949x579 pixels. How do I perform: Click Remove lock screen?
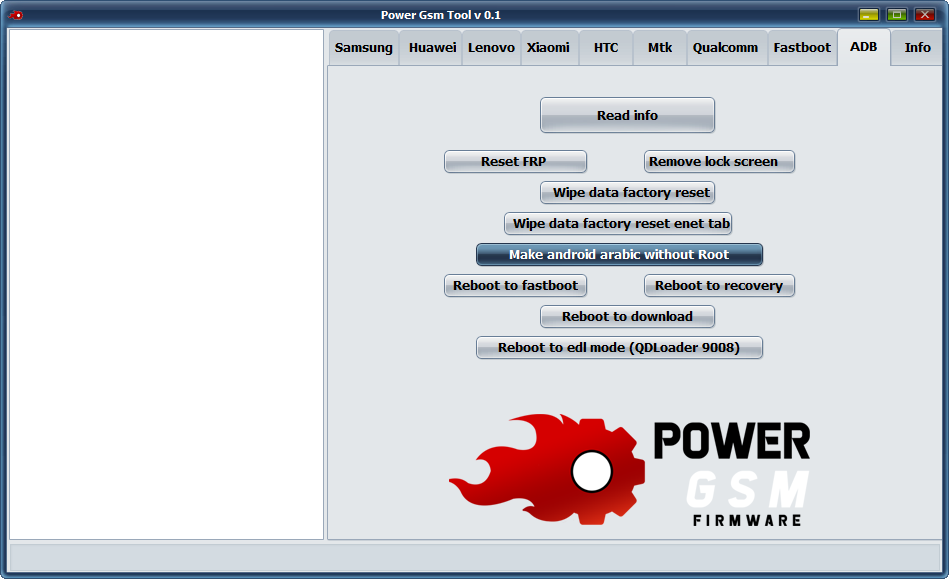[x=719, y=161]
